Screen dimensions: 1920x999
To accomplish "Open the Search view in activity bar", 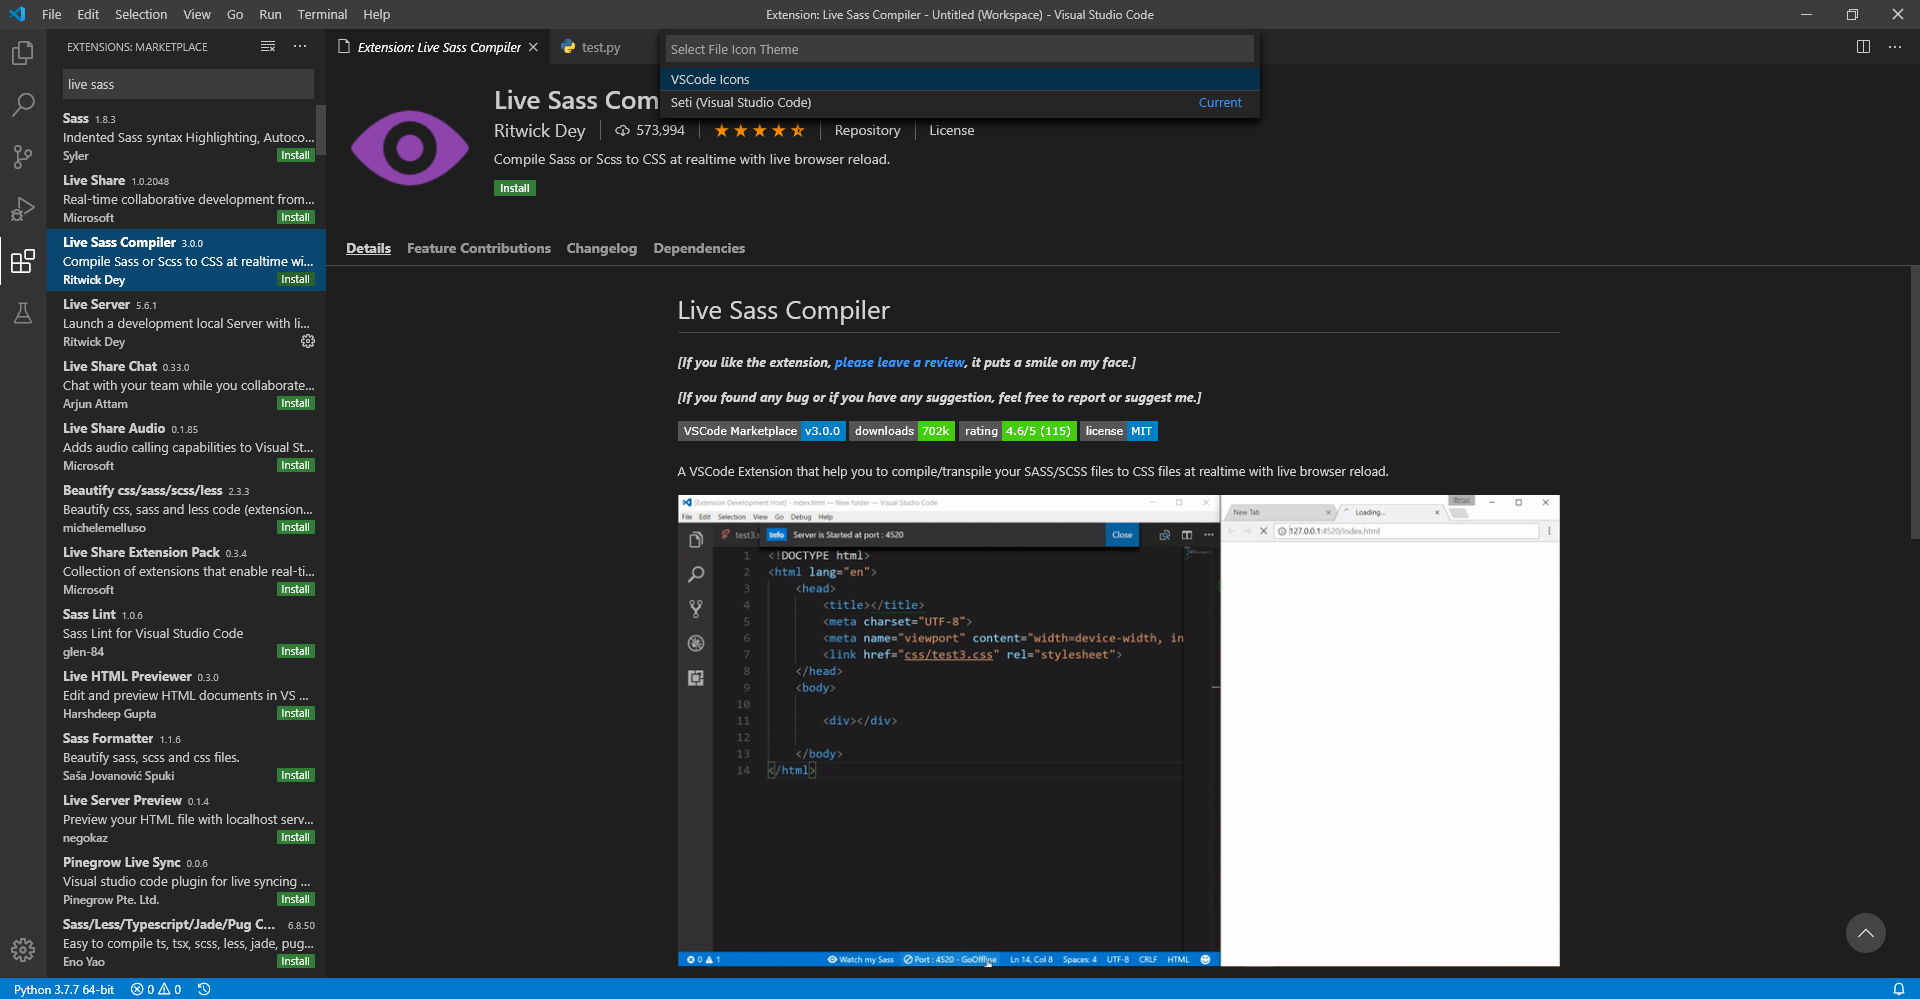I will point(23,104).
